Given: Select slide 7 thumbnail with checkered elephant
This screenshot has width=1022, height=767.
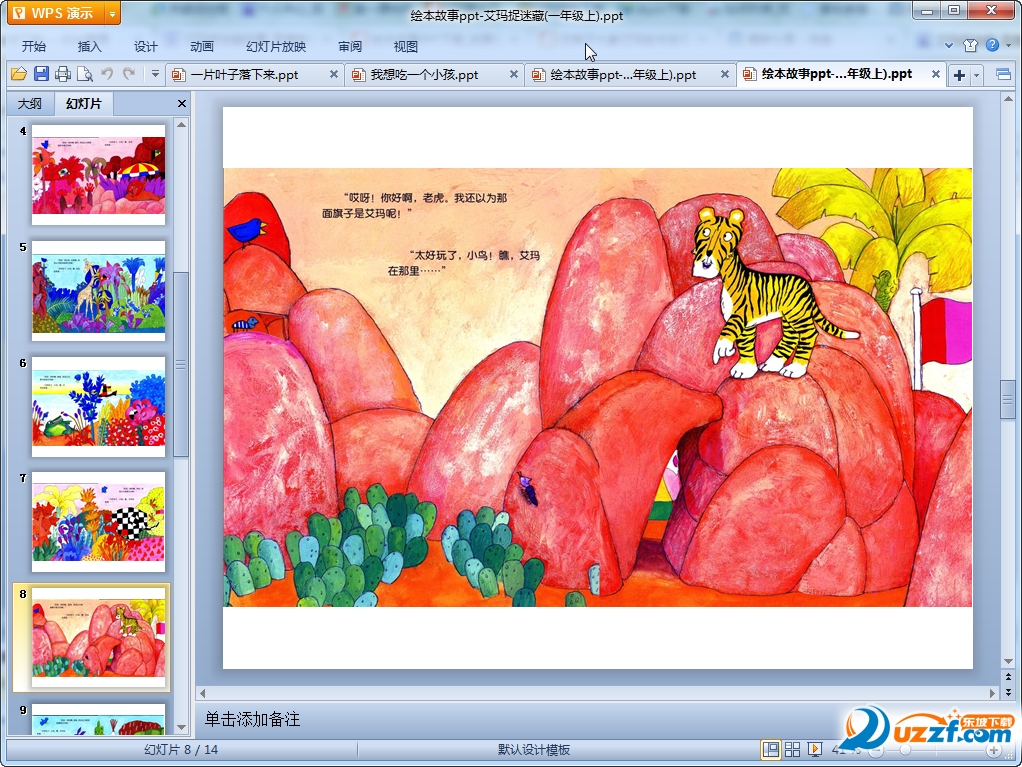Looking at the screenshot, I should point(98,522).
